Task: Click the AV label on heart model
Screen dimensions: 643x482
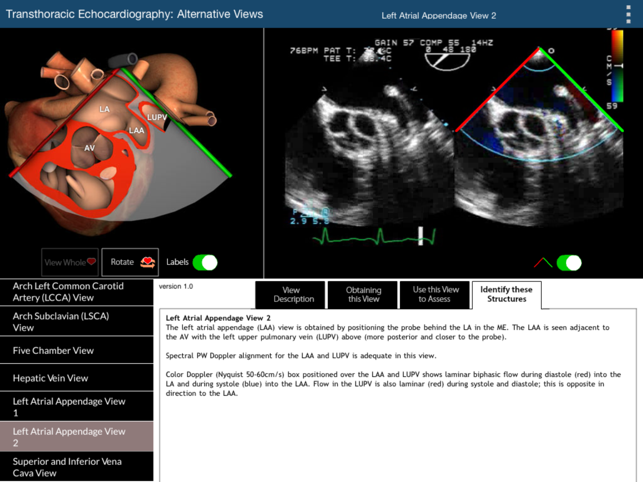Action: 90,148
